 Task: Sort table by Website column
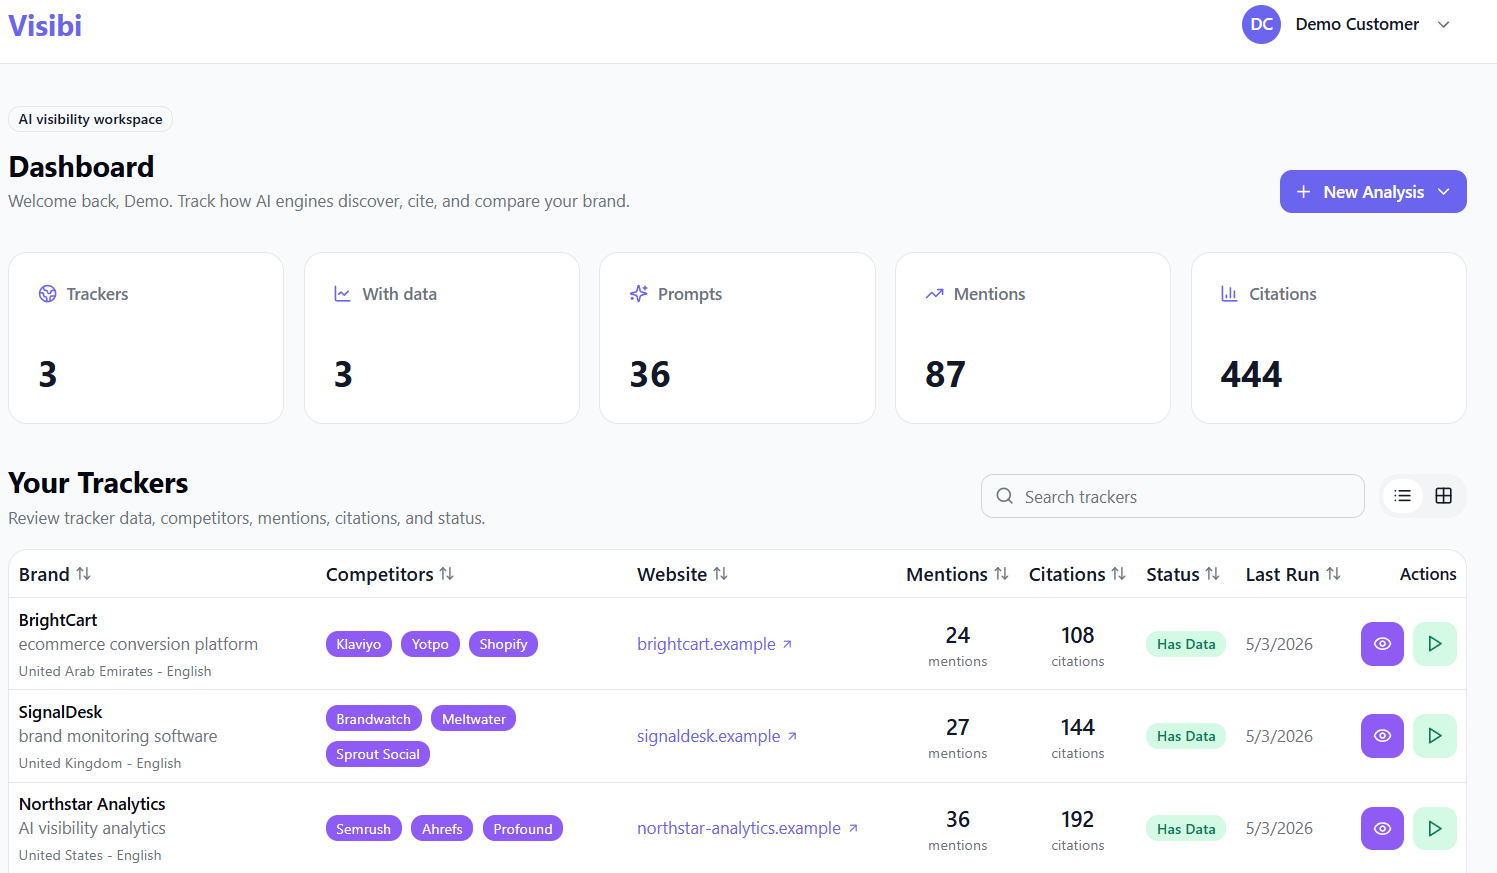[682, 574]
